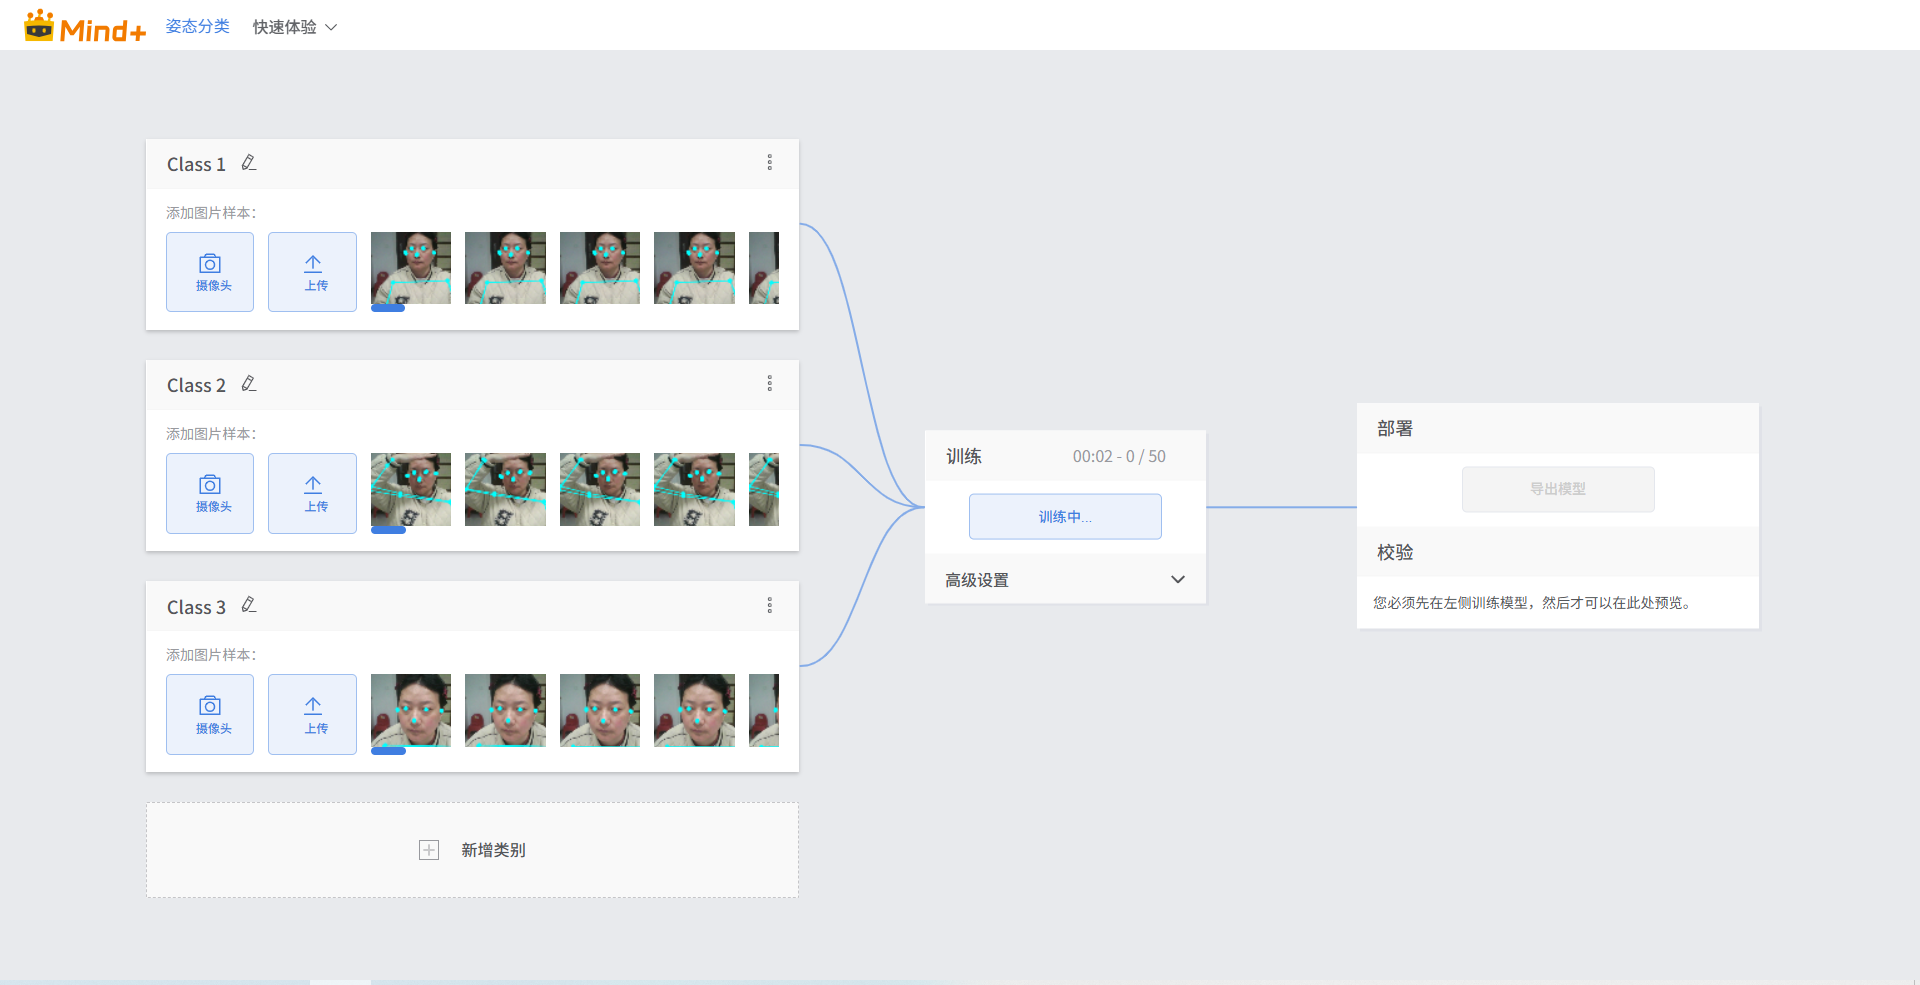Open the camera (摄像头) for Class 3 samples

tap(210, 714)
